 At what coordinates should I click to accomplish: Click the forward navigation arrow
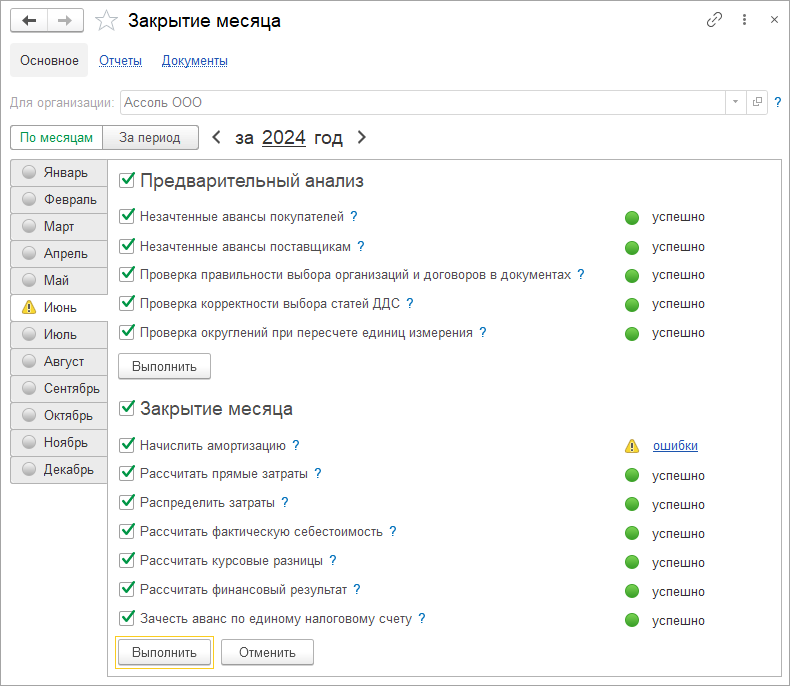click(x=65, y=20)
